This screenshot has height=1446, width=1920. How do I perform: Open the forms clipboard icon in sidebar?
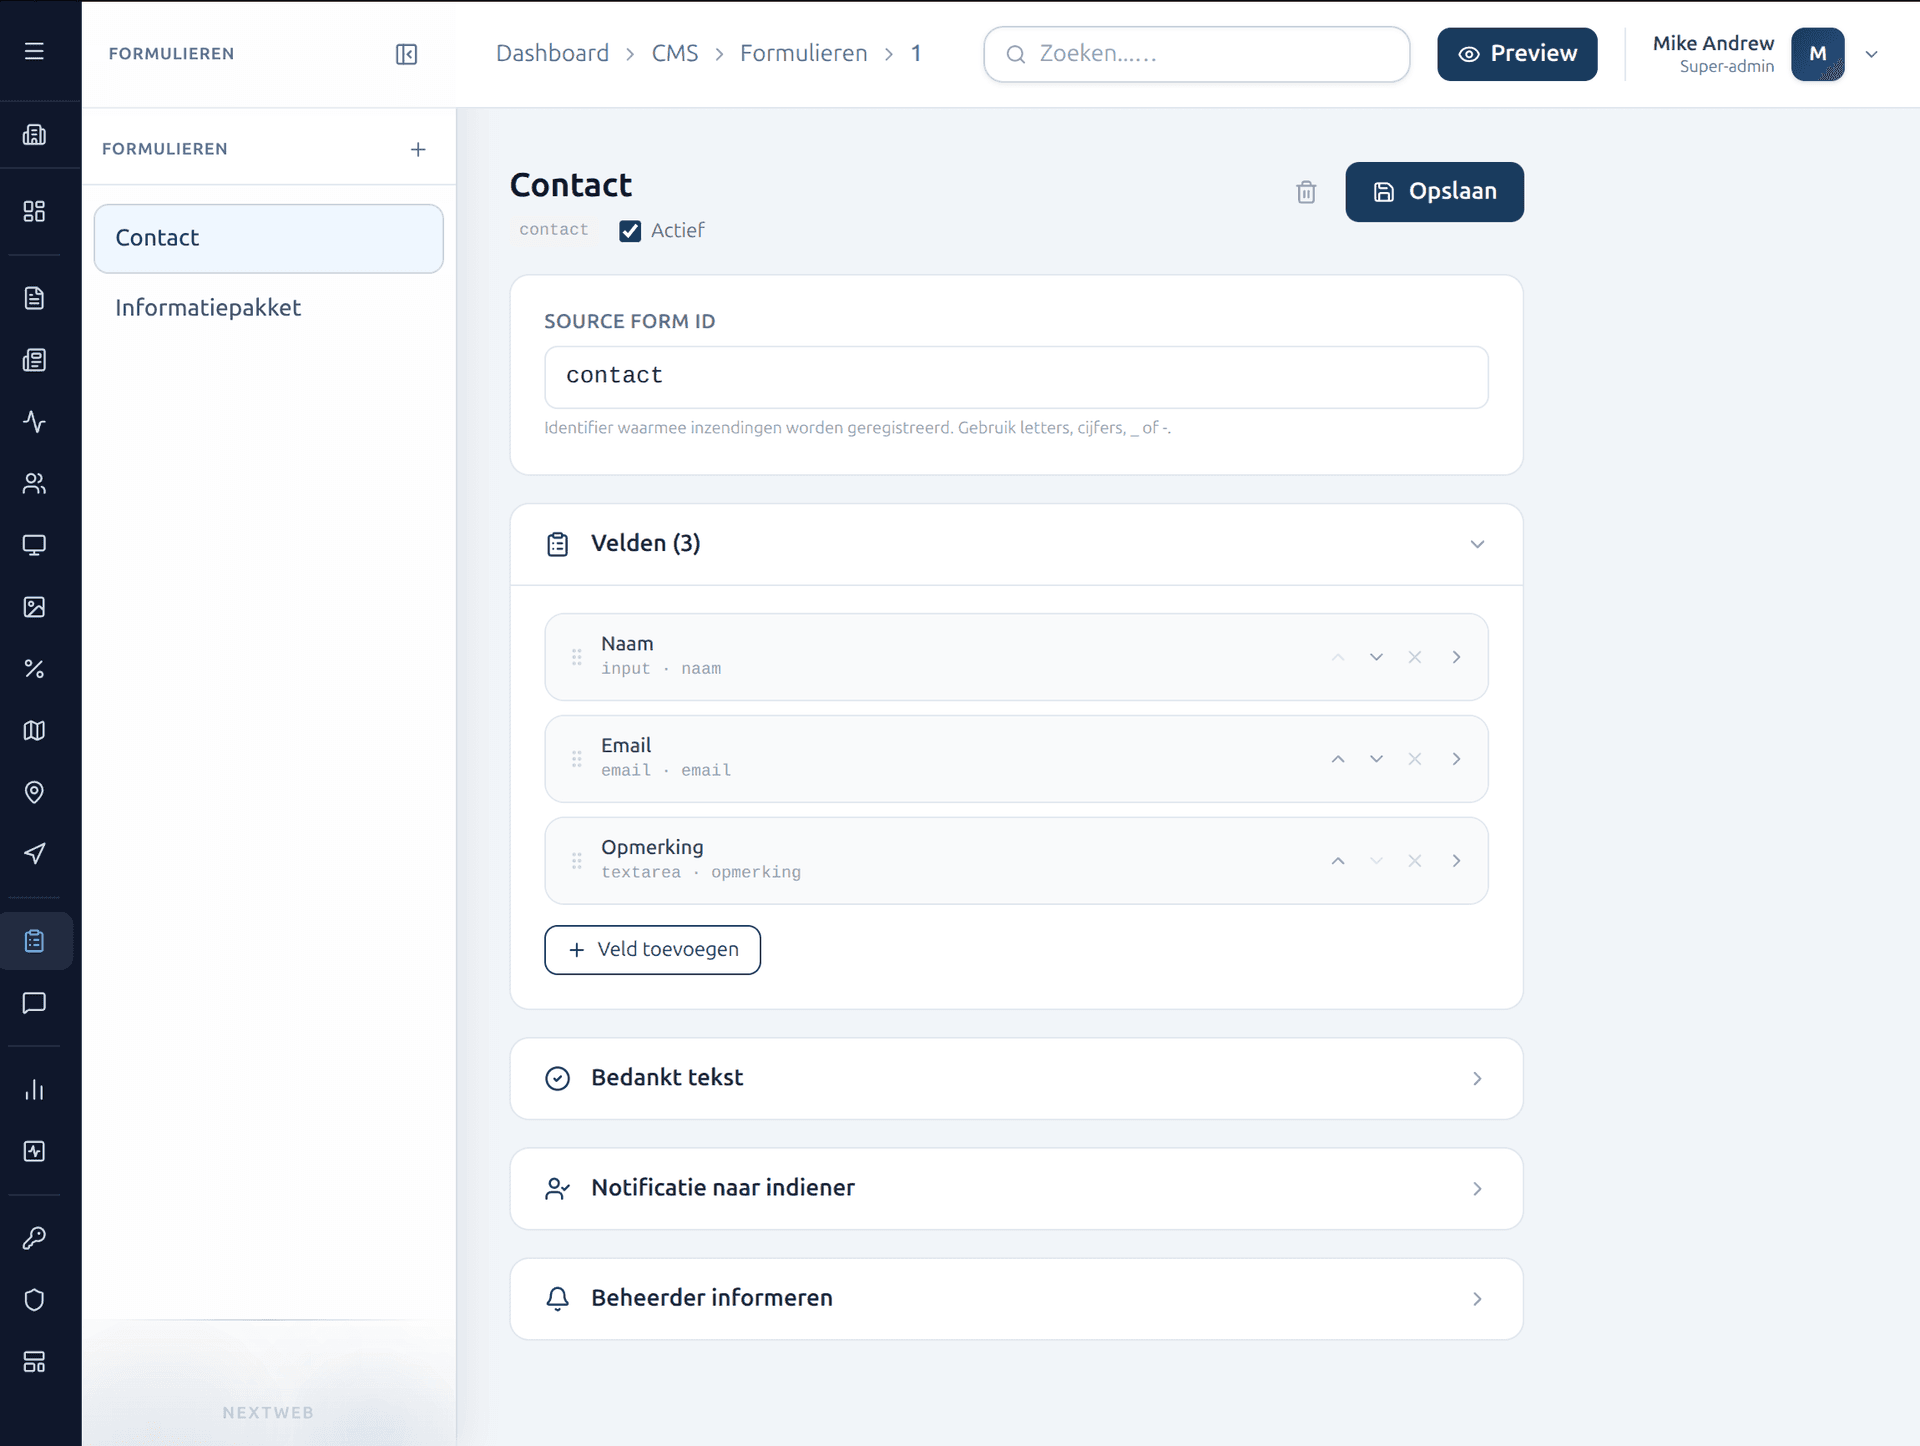click(x=34, y=941)
